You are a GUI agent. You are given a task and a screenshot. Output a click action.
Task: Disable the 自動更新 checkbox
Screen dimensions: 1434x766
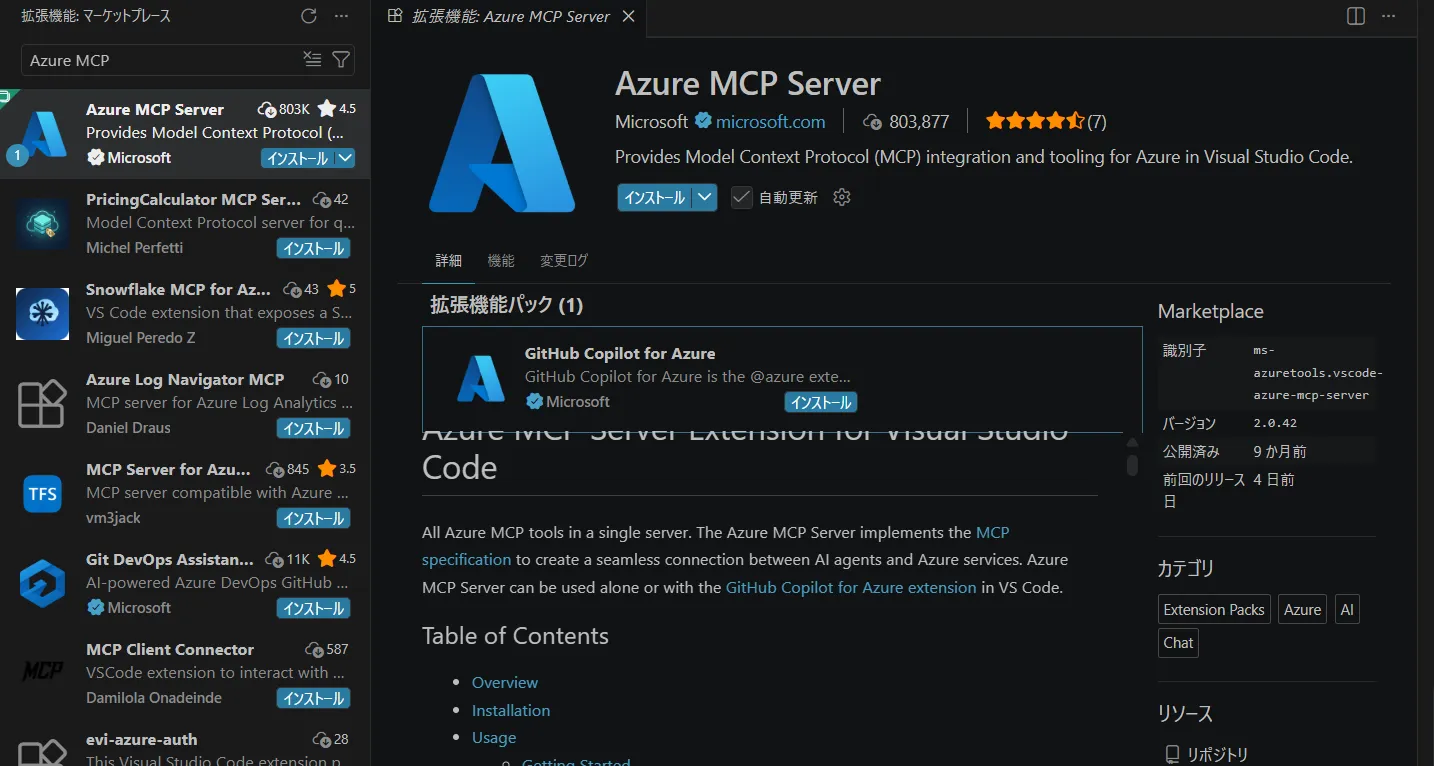tap(741, 197)
